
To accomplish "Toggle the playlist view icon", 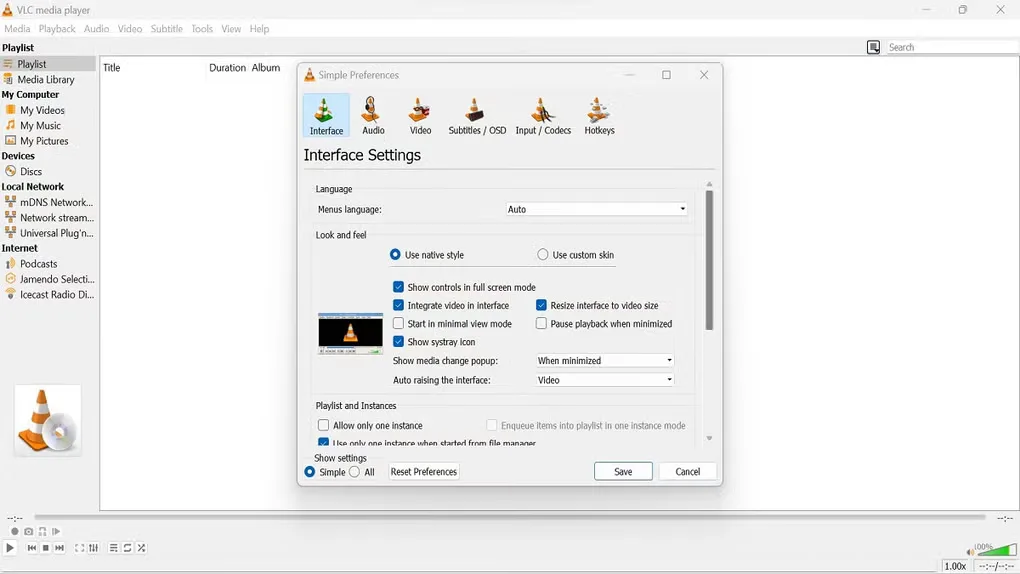I will click(x=113, y=548).
